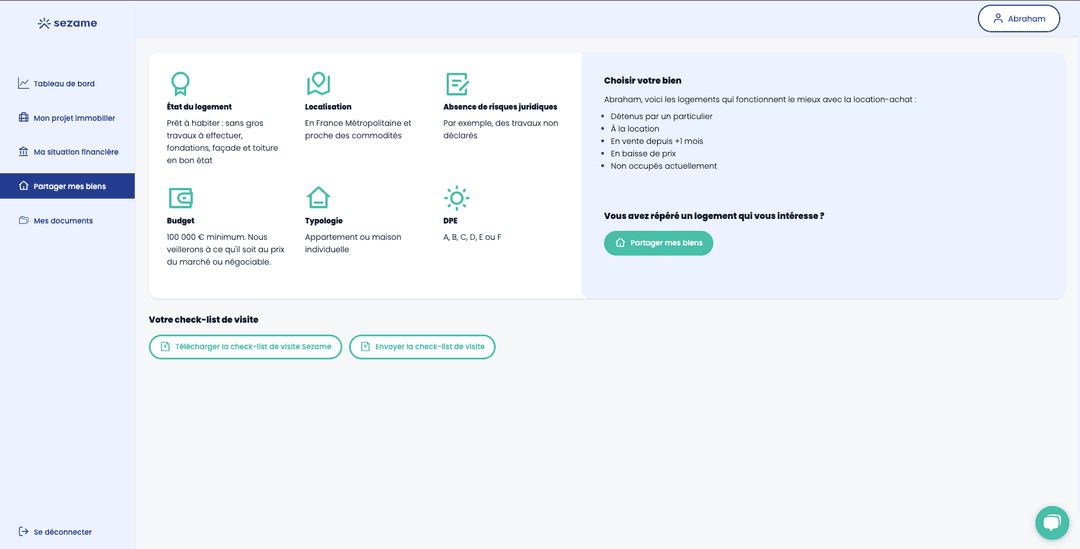Click Envoyer la check-list de visite
The image size is (1080, 549).
pyautogui.click(x=422, y=347)
